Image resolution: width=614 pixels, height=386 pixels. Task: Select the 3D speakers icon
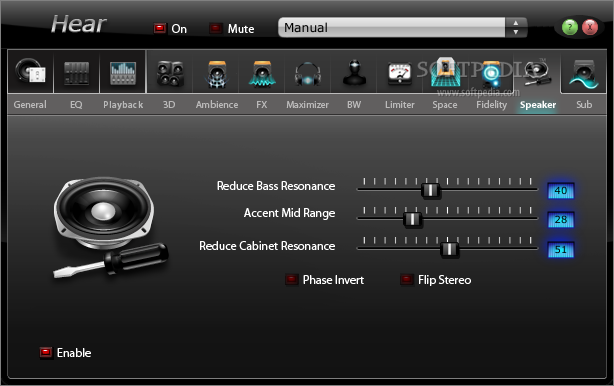170,73
